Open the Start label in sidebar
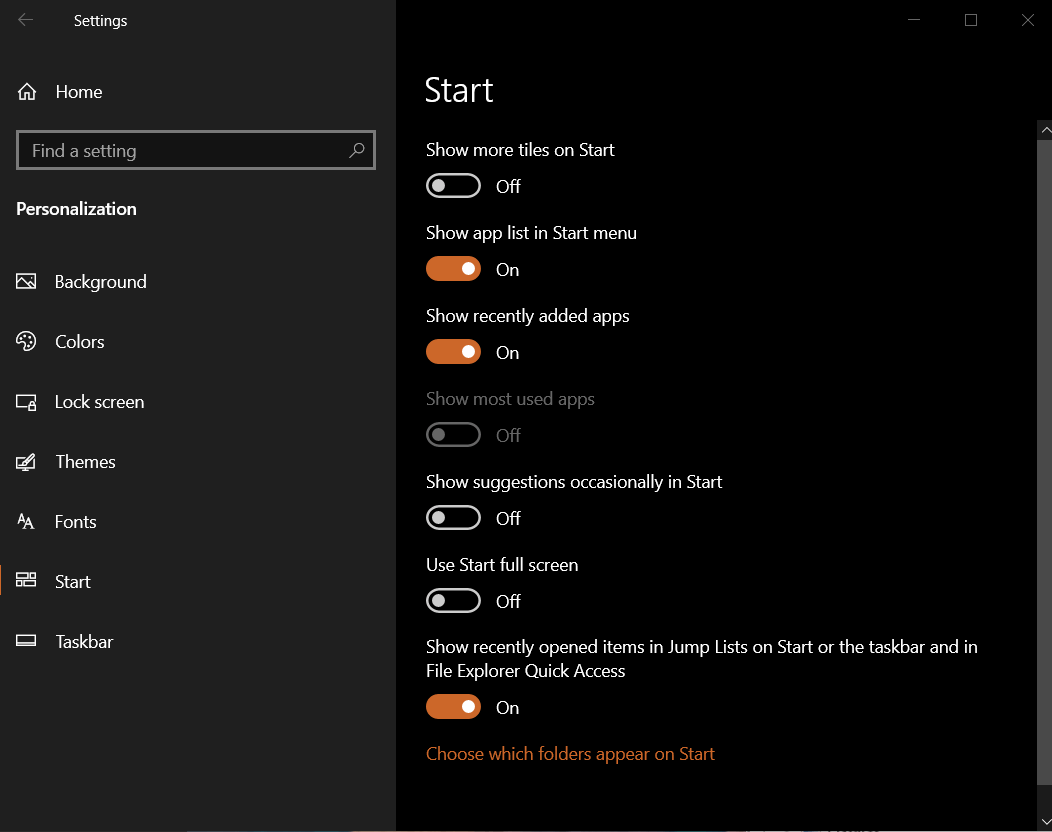Screen dimensions: 1052x832 click(x=72, y=582)
